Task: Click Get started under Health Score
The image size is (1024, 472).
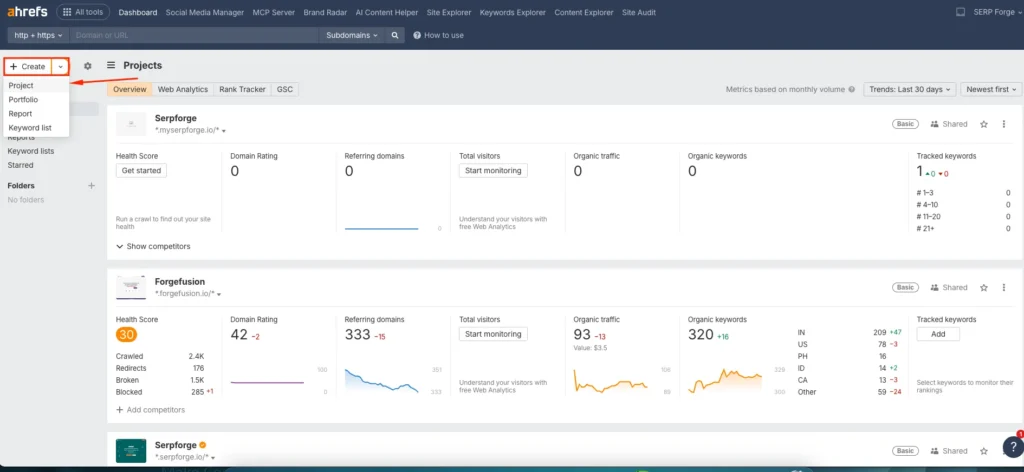Action: pos(141,171)
